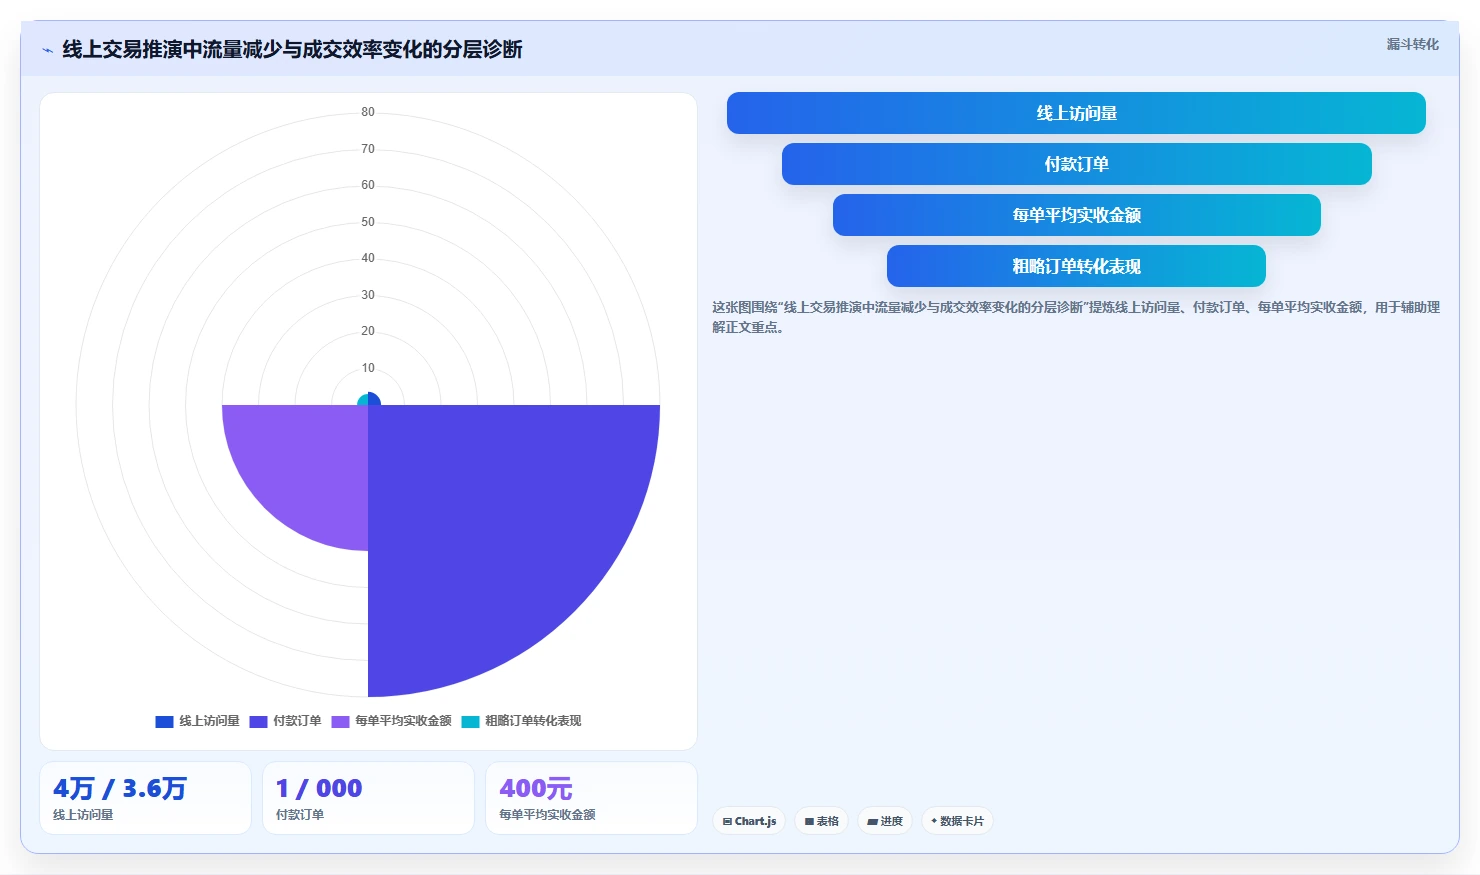
Task: Click the 线上访问量 caption under 4万 / 3.6万
Action: (83, 815)
